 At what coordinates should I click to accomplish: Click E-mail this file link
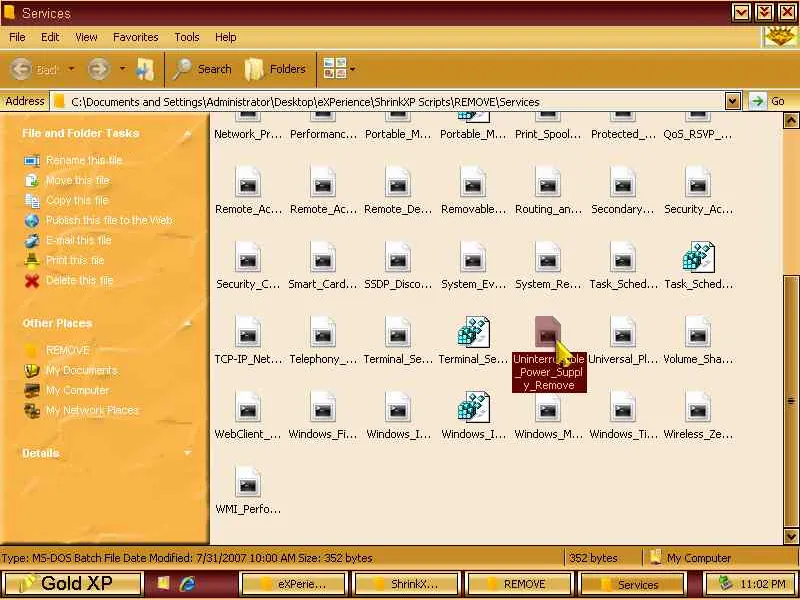pos(79,240)
